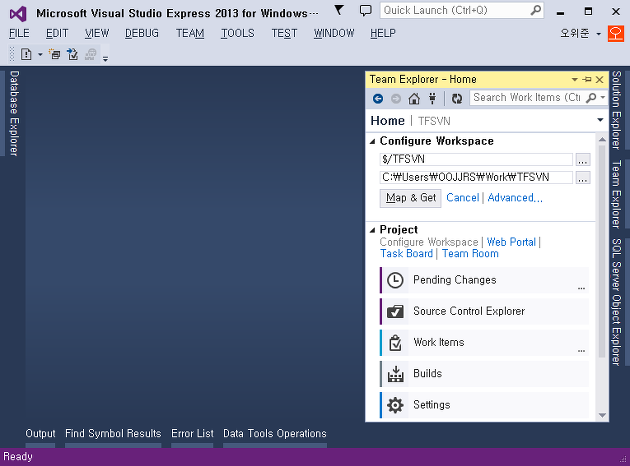Viewport: 630px width, 466px height.
Task: Open the Team Room link
Action: [x=470, y=254]
